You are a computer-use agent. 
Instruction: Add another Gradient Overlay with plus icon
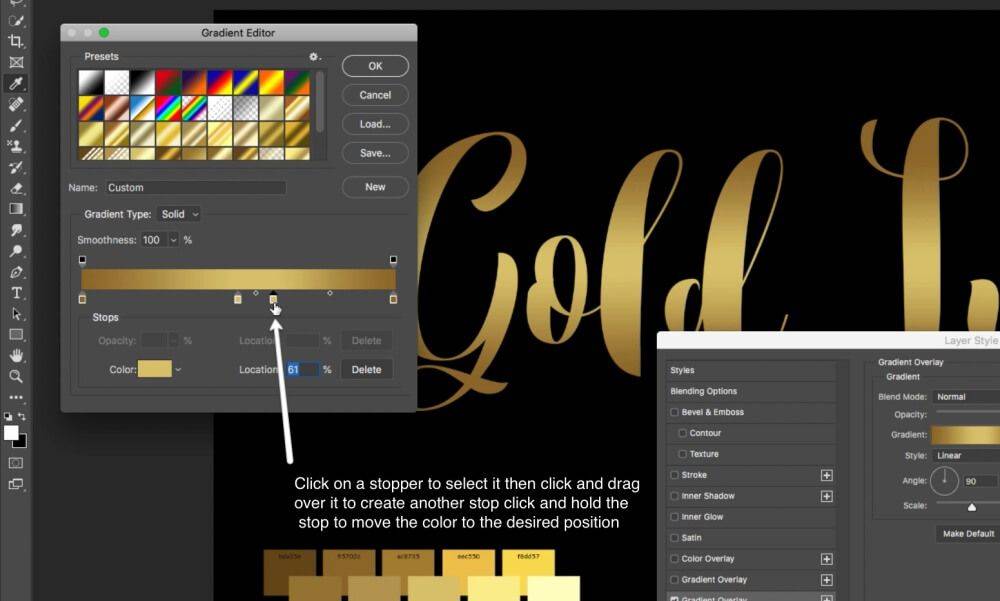[x=827, y=580]
